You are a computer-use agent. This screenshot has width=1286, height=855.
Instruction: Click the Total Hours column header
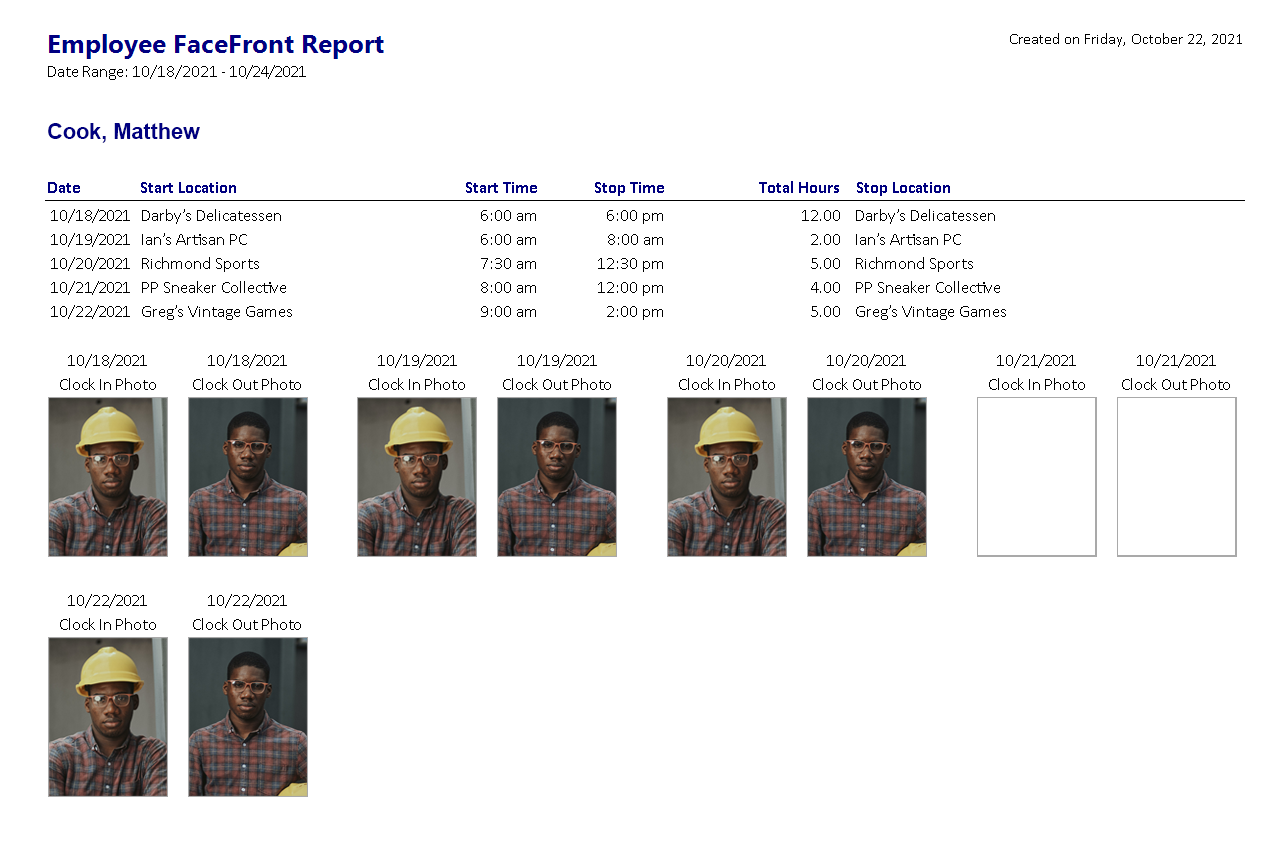click(x=799, y=188)
